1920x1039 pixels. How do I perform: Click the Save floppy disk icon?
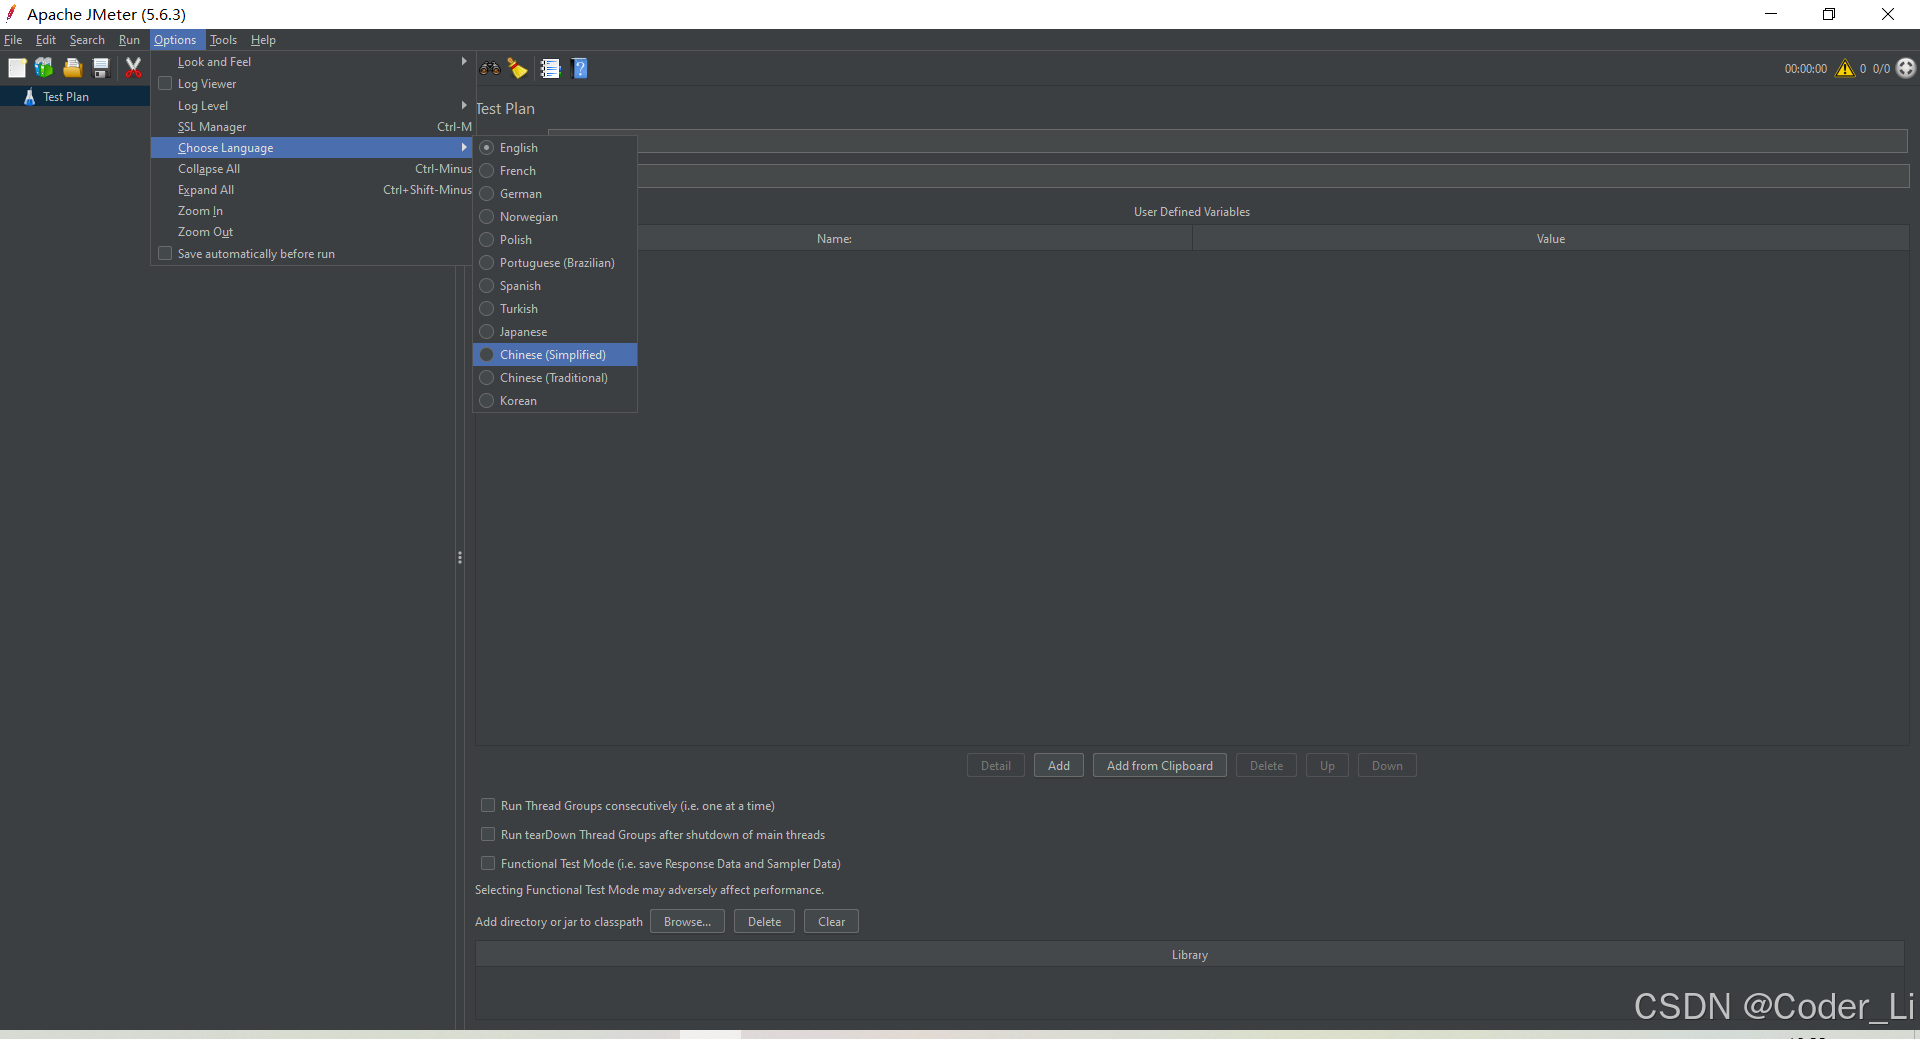pos(101,68)
